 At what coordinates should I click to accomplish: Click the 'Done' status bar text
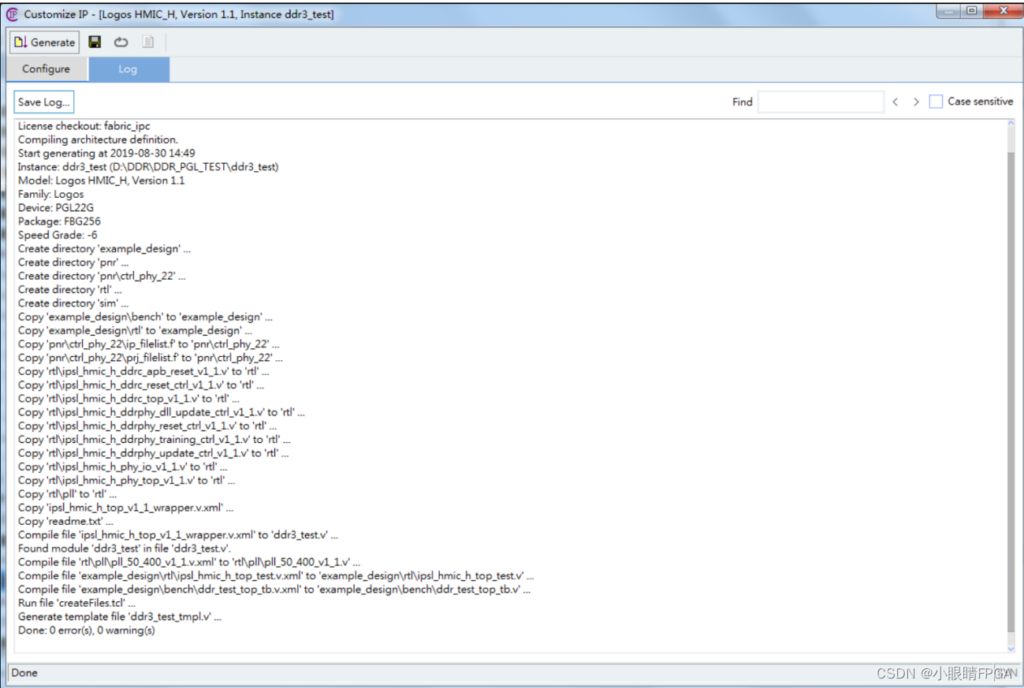tap(24, 673)
